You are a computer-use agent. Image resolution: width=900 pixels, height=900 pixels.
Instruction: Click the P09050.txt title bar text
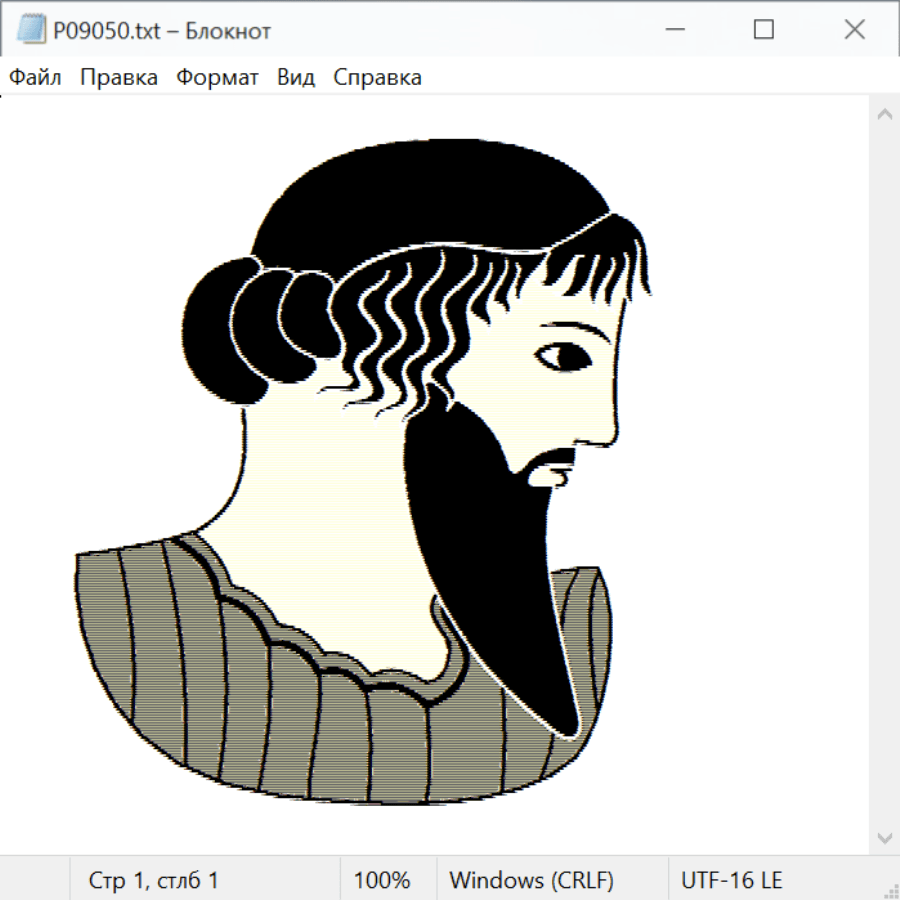point(162,31)
